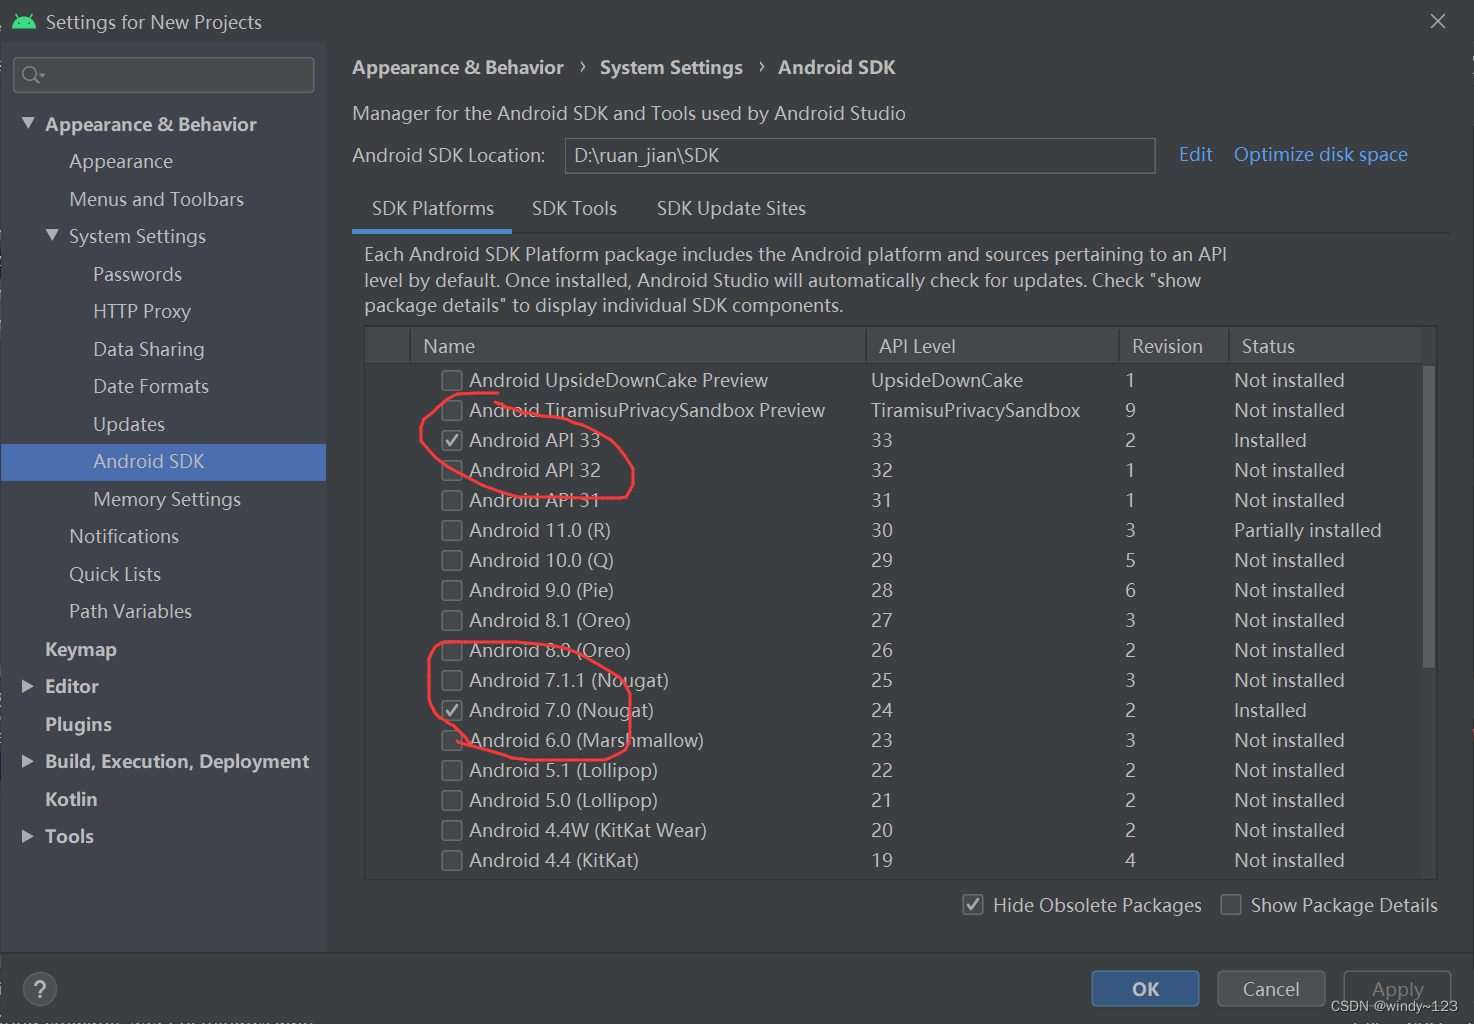Screen dimensions: 1474x1024
Task: Click the SDK location path field
Action: [x=860, y=156]
